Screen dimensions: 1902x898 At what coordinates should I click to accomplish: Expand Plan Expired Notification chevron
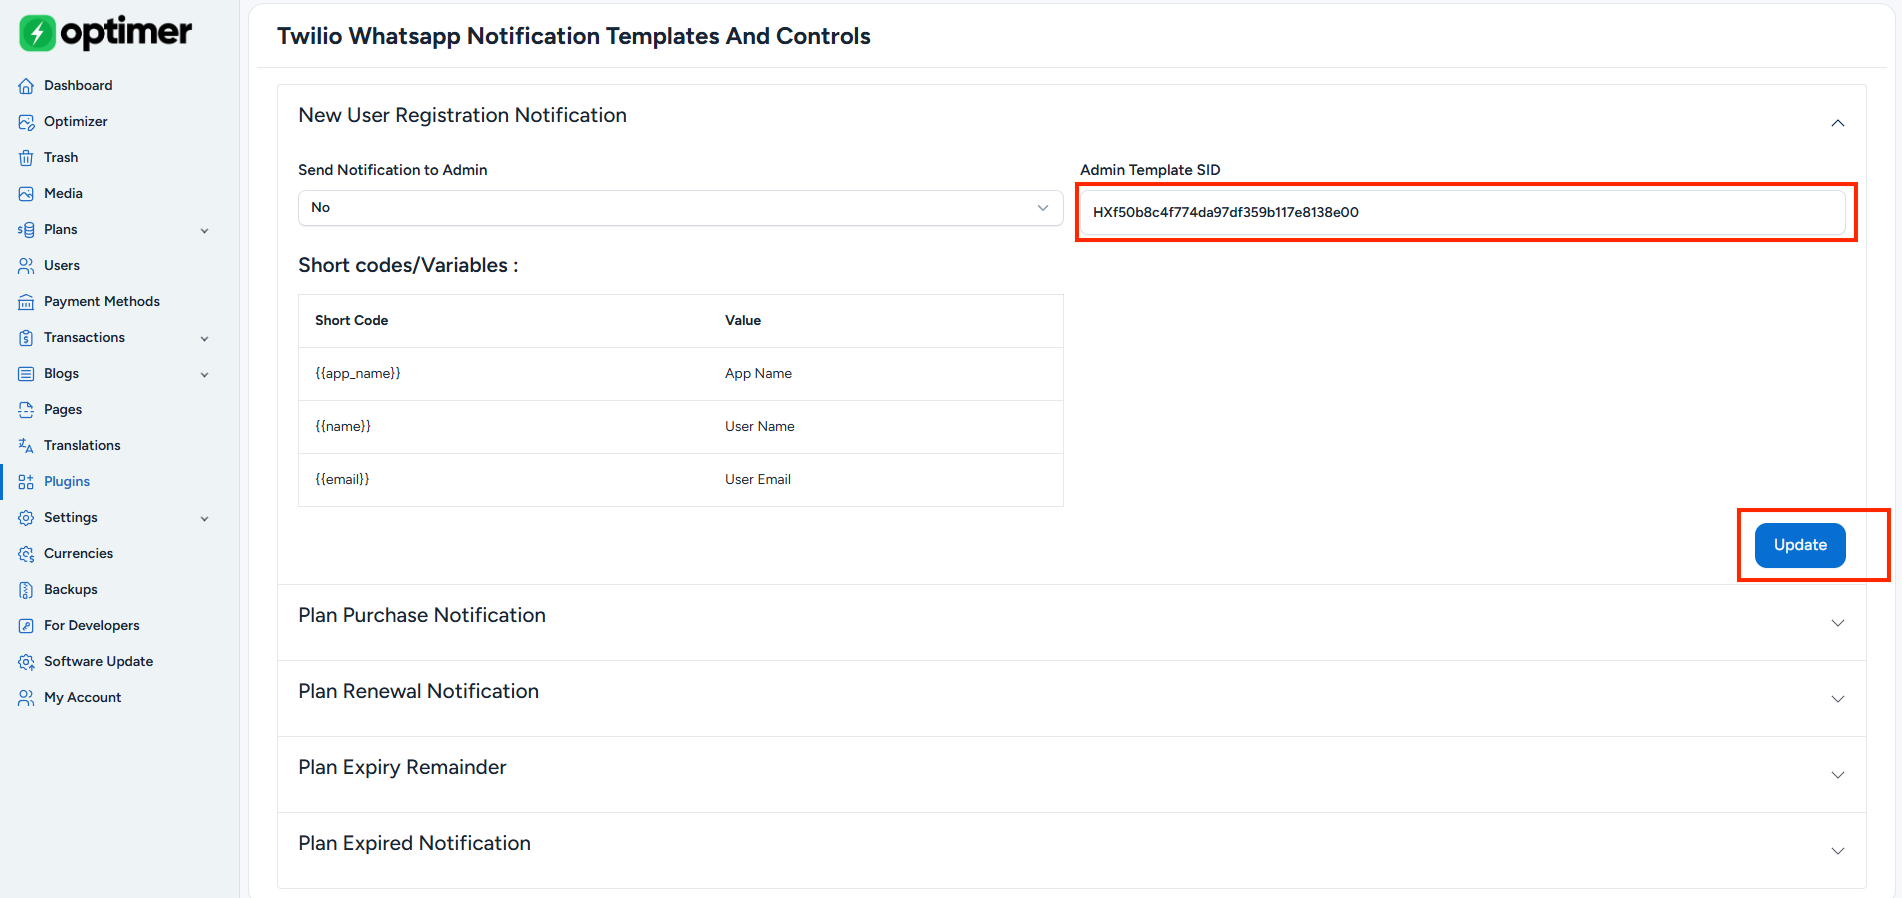tap(1837, 851)
